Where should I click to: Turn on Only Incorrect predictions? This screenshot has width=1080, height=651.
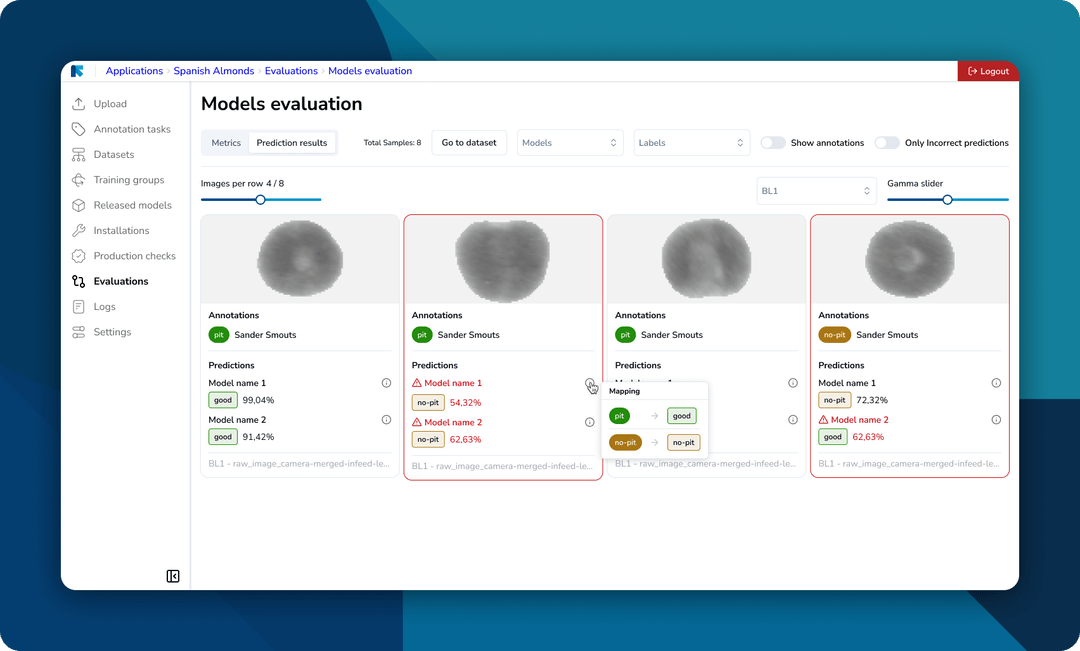(887, 143)
